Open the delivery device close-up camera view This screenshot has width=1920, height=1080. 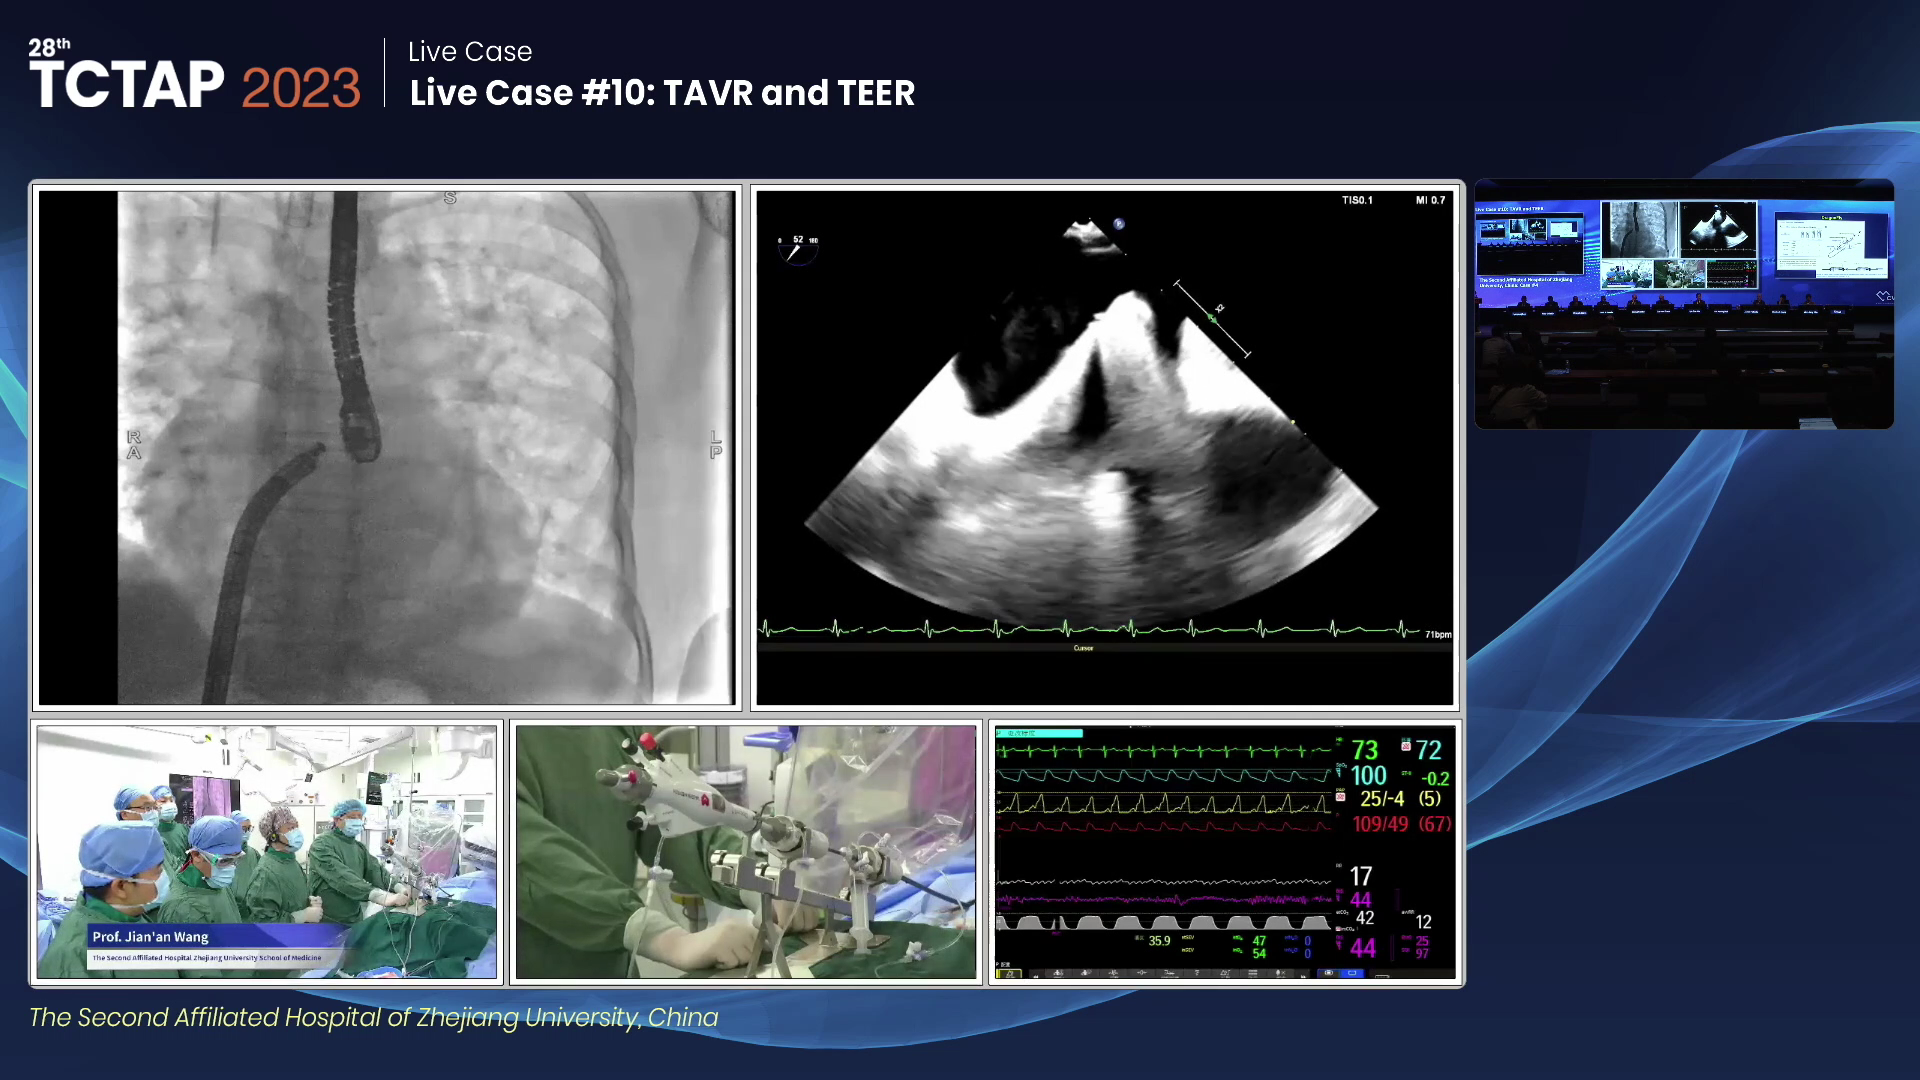point(746,852)
